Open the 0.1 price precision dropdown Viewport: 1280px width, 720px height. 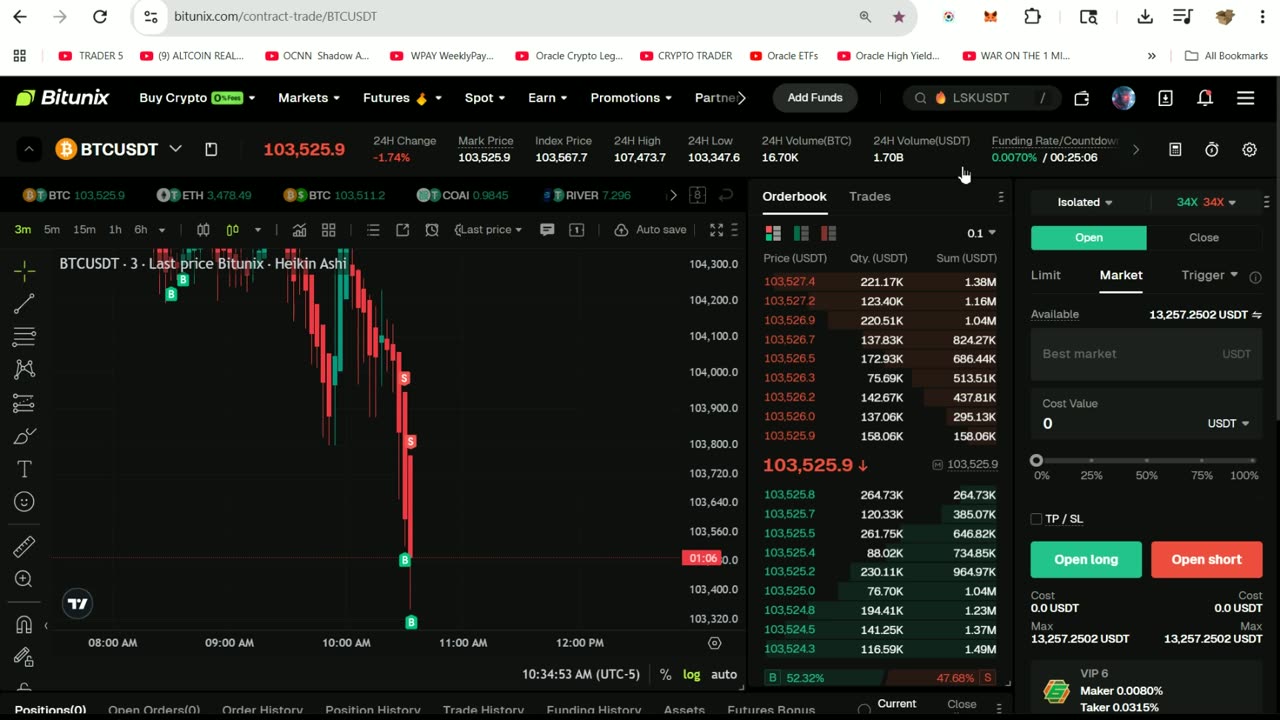click(981, 233)
